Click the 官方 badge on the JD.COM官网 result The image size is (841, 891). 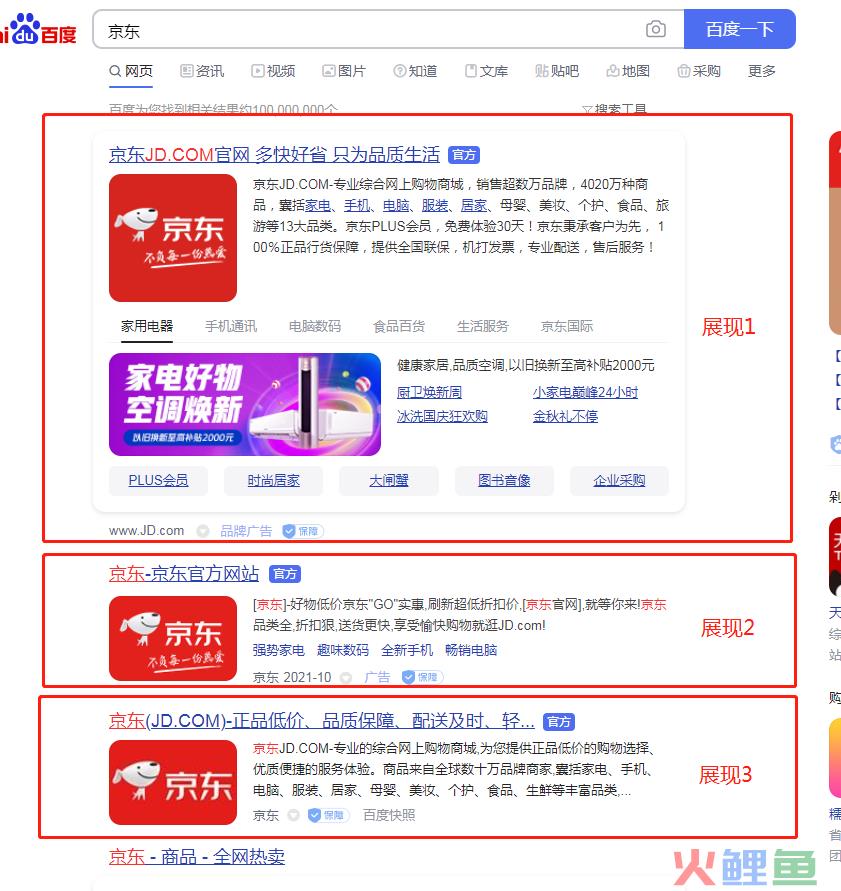coord(464,155)
